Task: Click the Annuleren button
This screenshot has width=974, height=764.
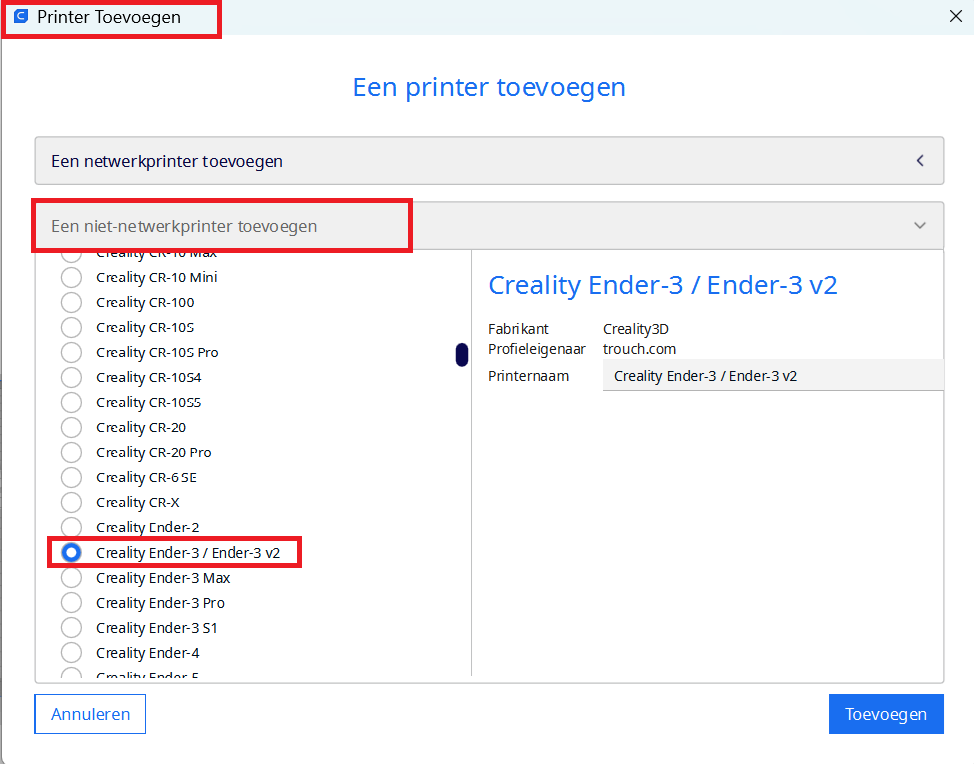Action: (90, 714)
